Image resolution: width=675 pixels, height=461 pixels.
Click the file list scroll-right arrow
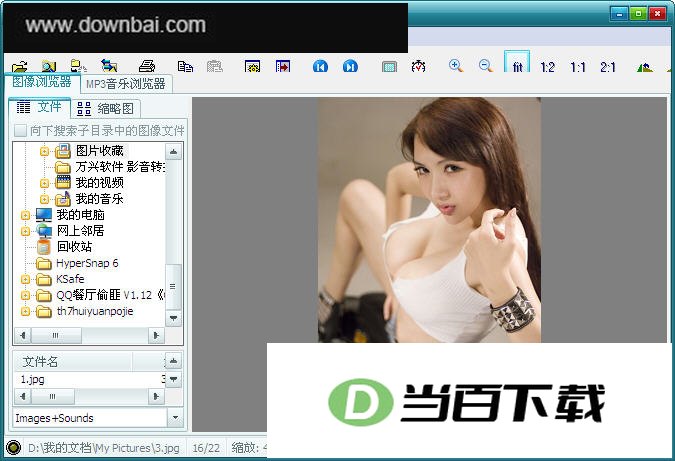coord(157,396)
